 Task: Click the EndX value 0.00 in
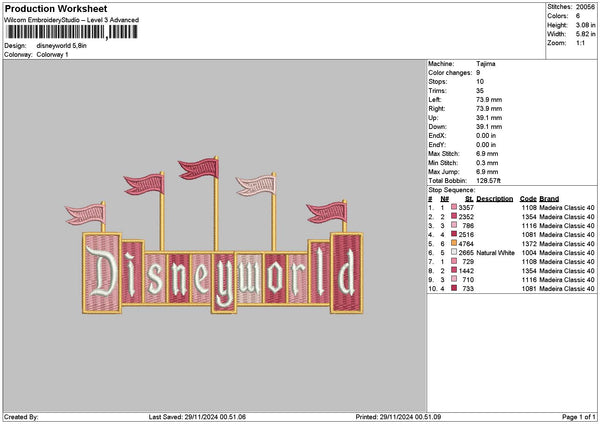pyautogui.click(x=486, y=135)
